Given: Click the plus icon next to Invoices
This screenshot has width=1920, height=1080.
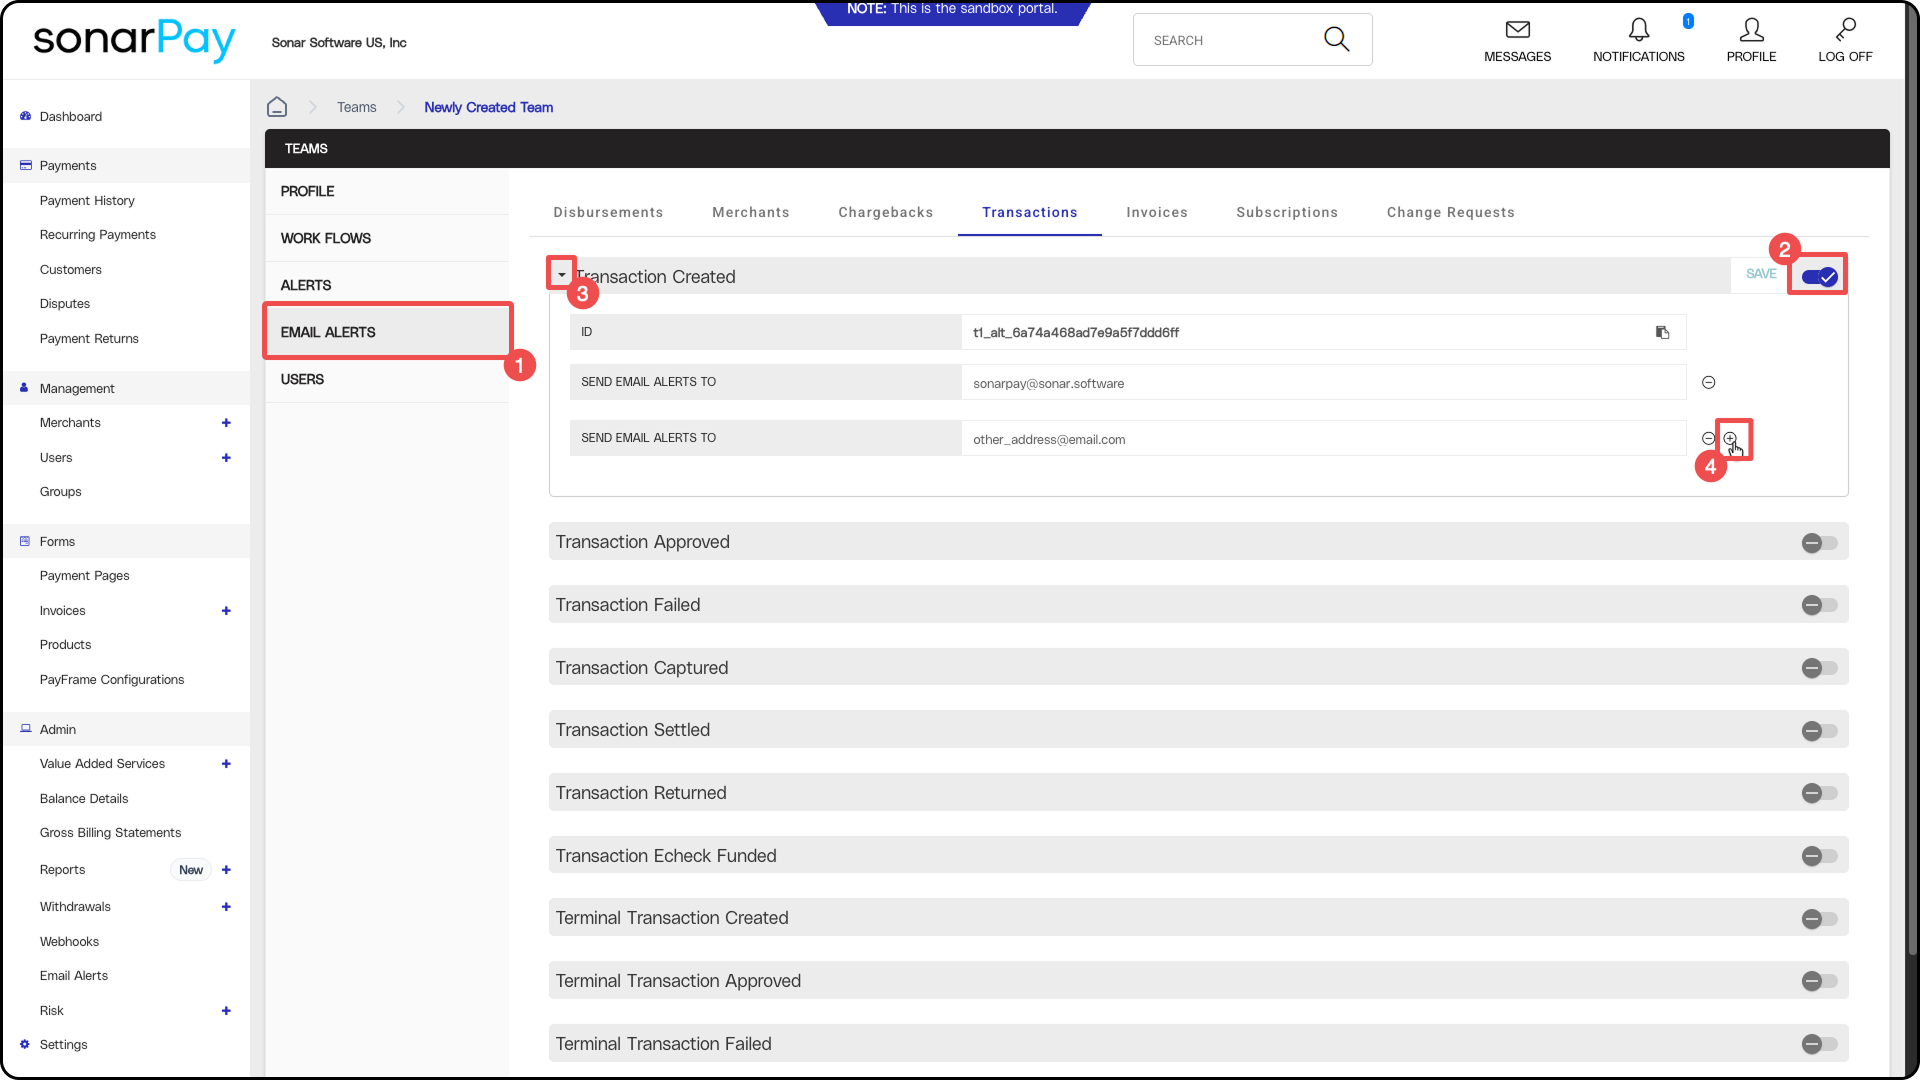Looking at the screenshot, I should pyautogui.click(x=226, y=611).
